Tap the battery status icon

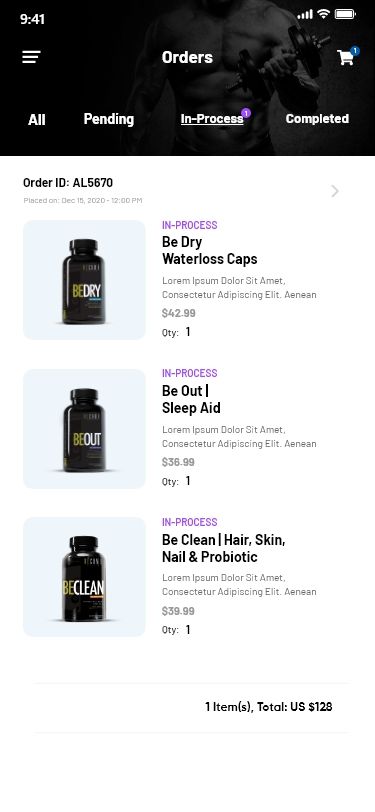click(x=345, y=14)
